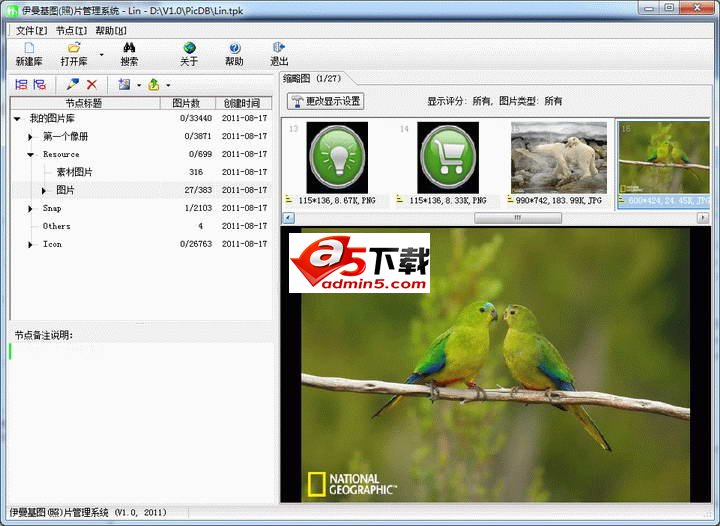The width and height of the screenshot is (720, 526).
Task: Click the 搜索 binoculars icon
Action: [x=129, y=47]
